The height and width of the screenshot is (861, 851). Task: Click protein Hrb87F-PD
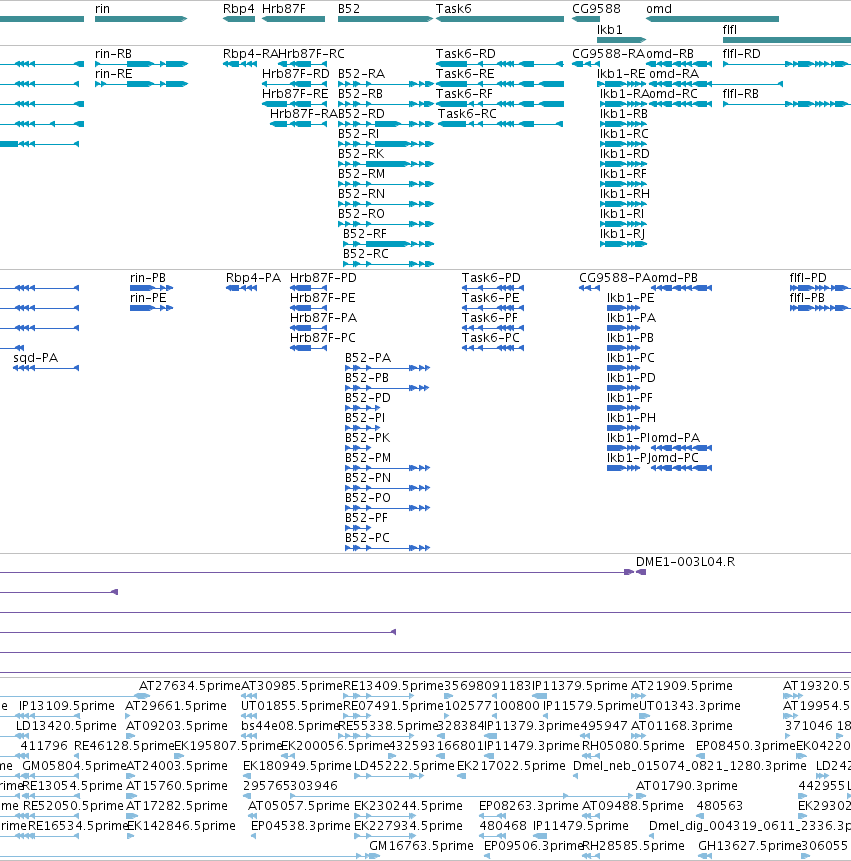323,278
